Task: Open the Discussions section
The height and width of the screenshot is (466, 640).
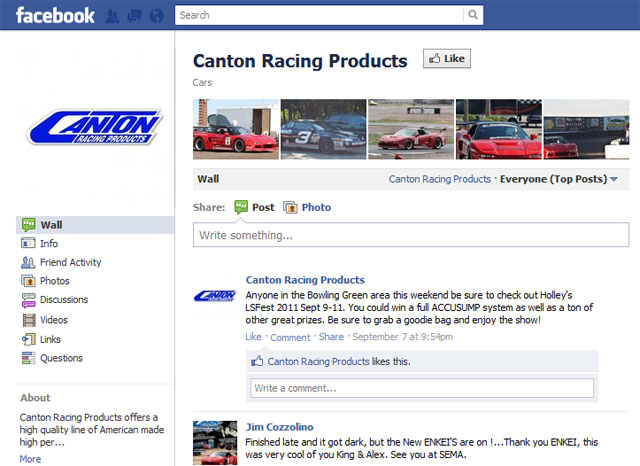Action: tap(64, 300)
